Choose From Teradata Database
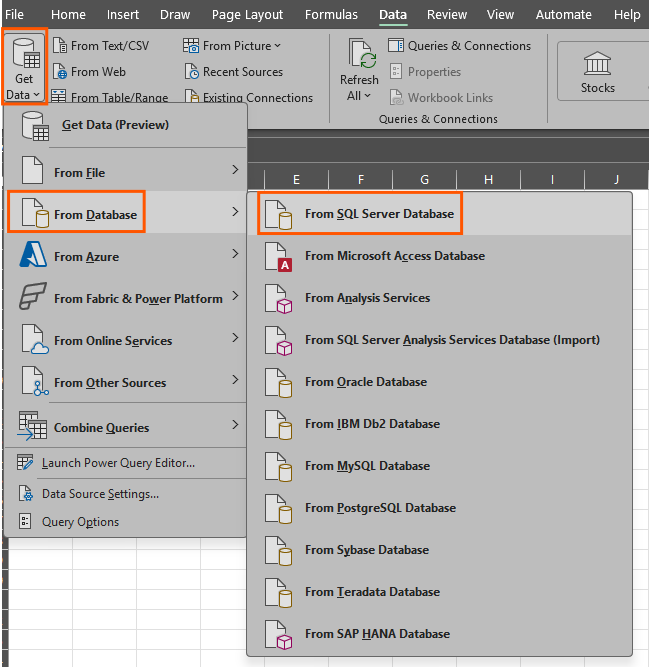The height and width of the screenshot is (667, 649). [x=439, y=592]
